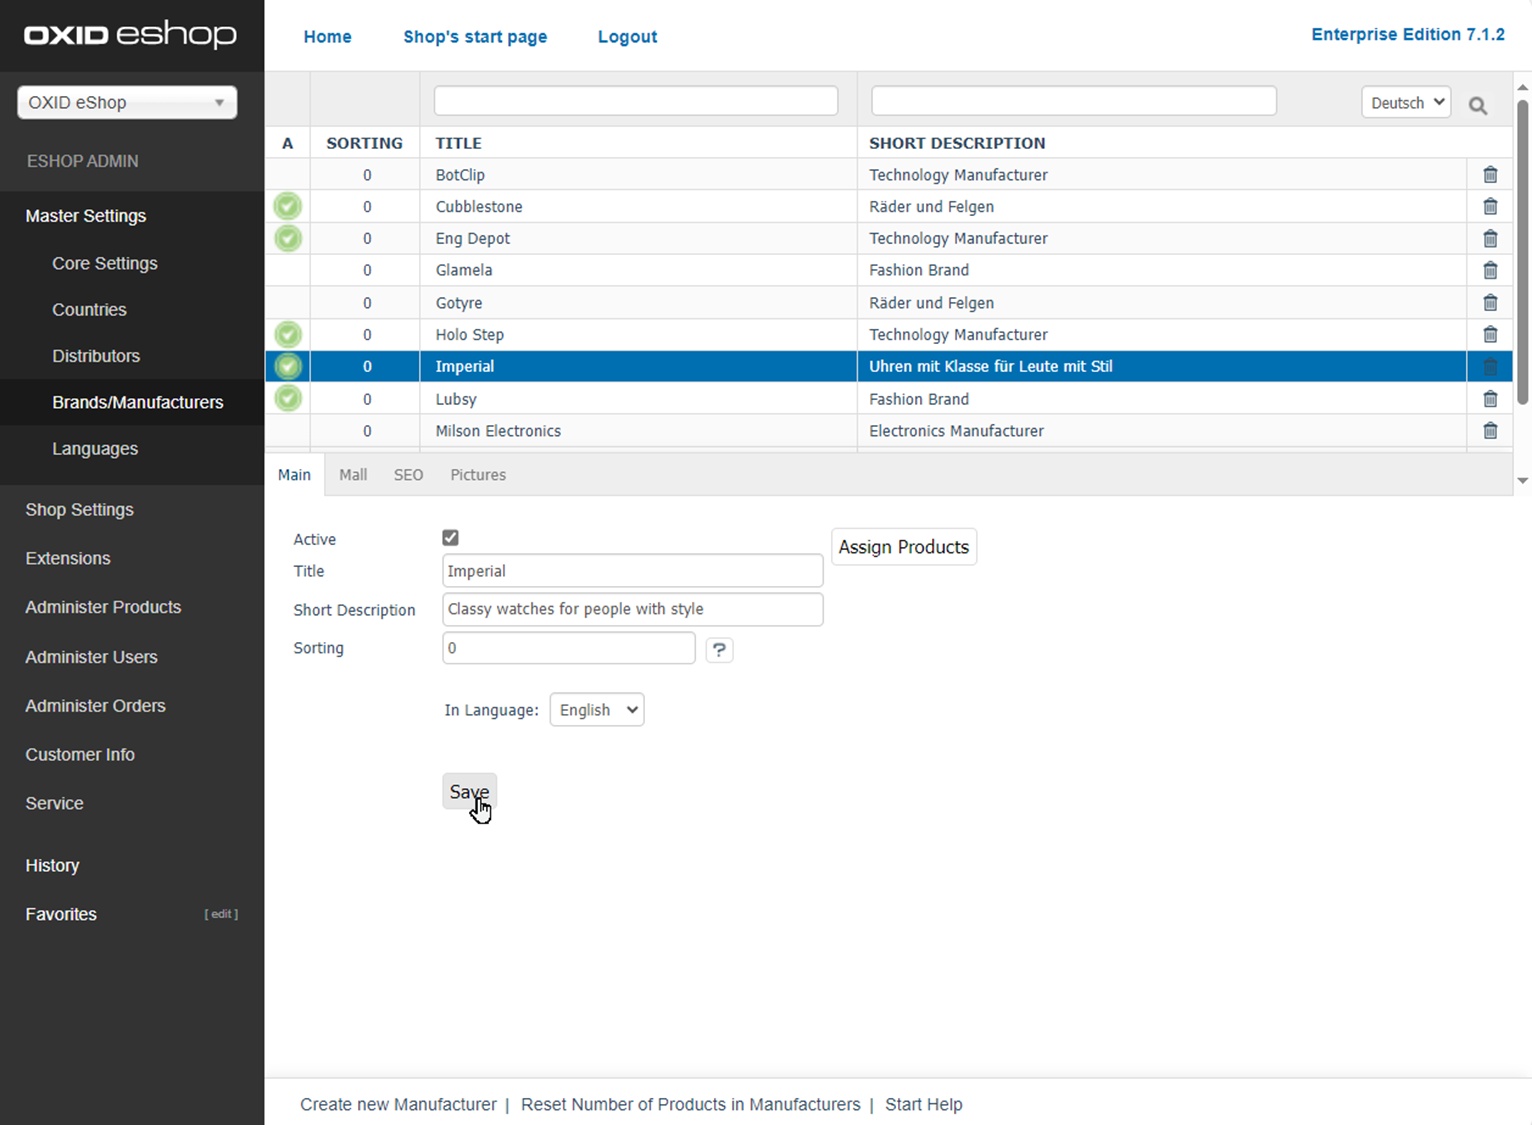Delete Holo Step with trash icon

(x=1490, y=335)
